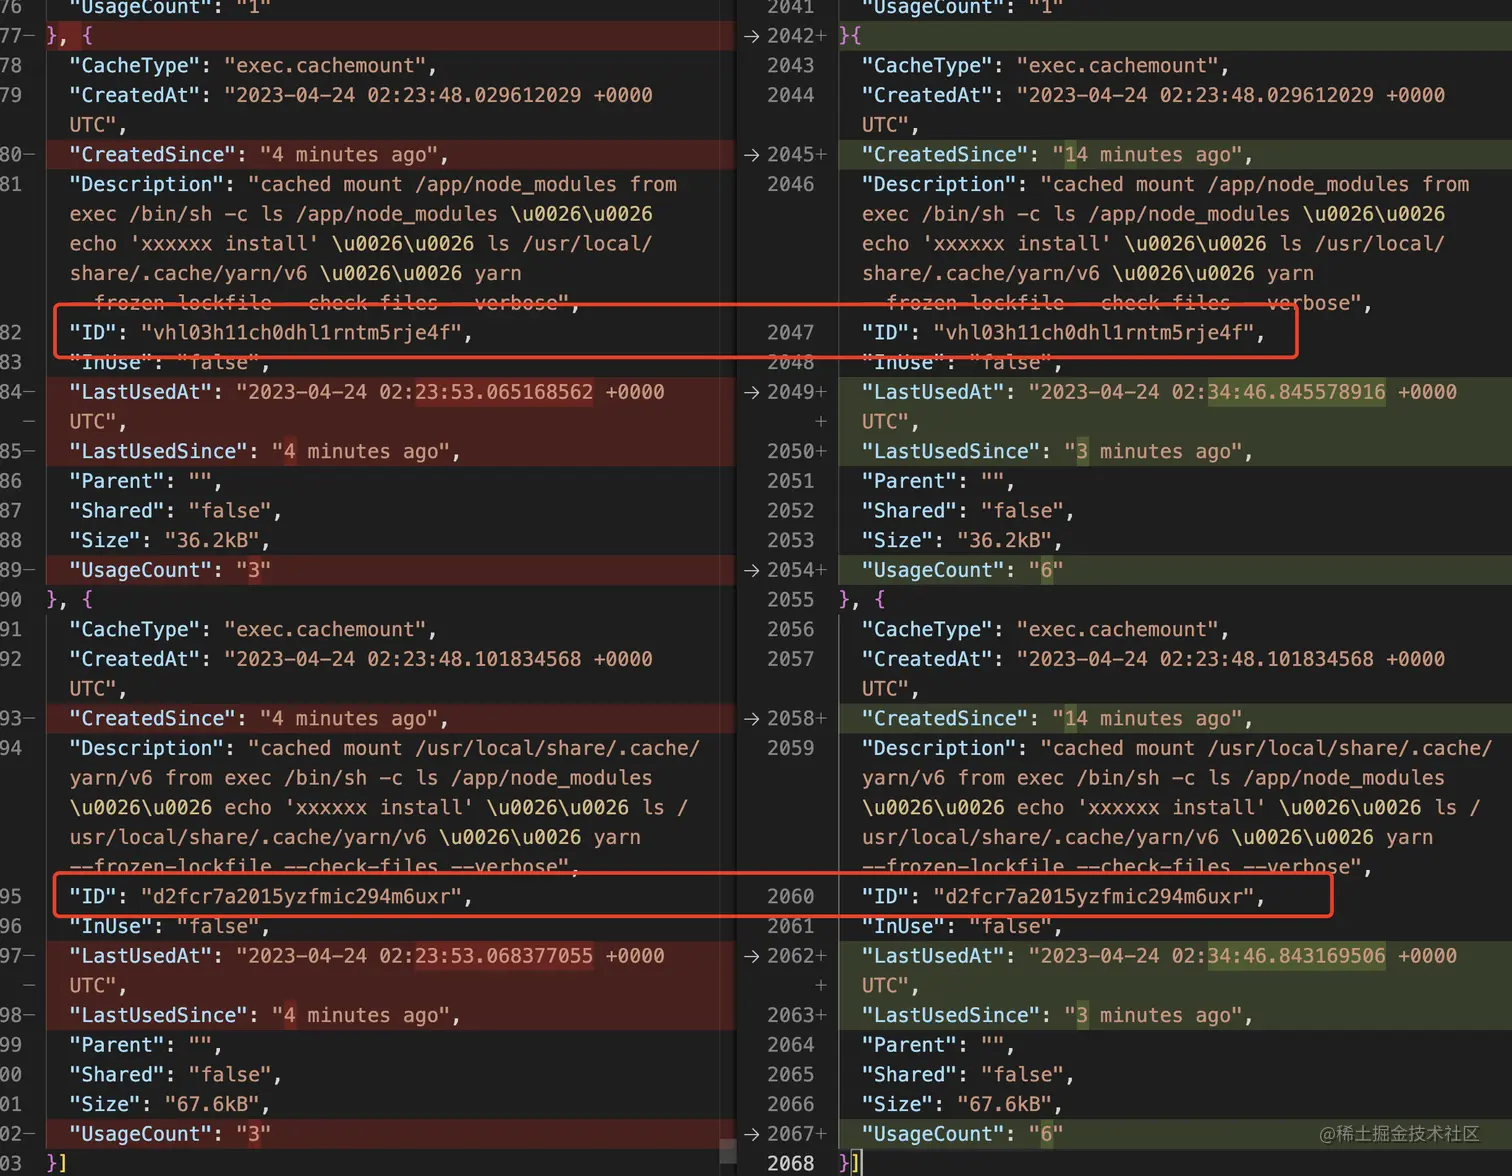
Task: Click CreatedAt timestamp 02:23:48.101834568 in right pane
Action: pos(1267,660)
